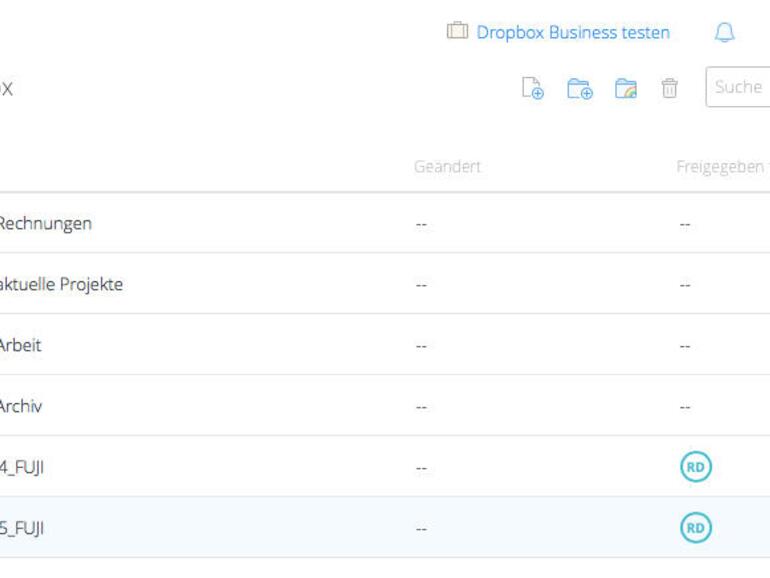
Task: Click the RD avatar in the 5_FUJI row
Action: pos(696,528)
